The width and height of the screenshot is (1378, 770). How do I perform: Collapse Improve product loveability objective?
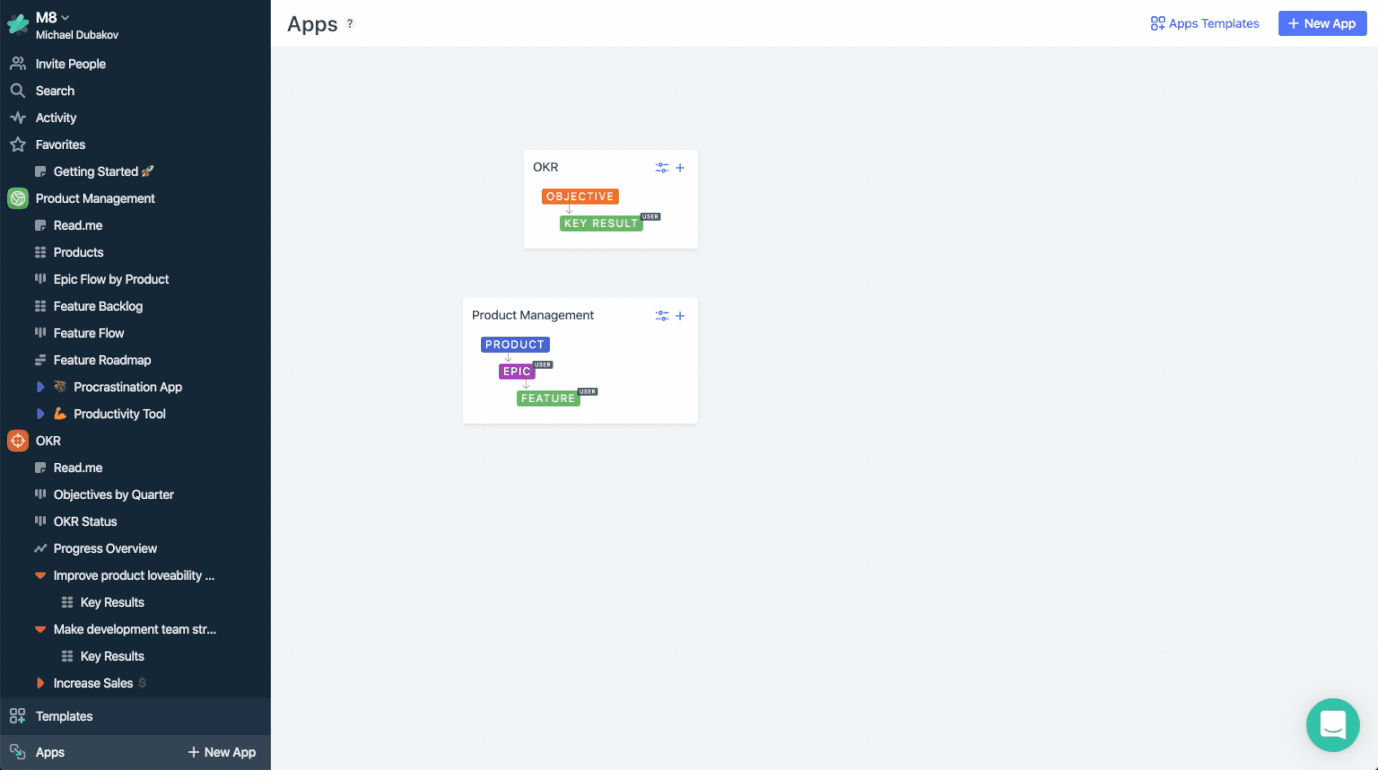pos(40,576)
